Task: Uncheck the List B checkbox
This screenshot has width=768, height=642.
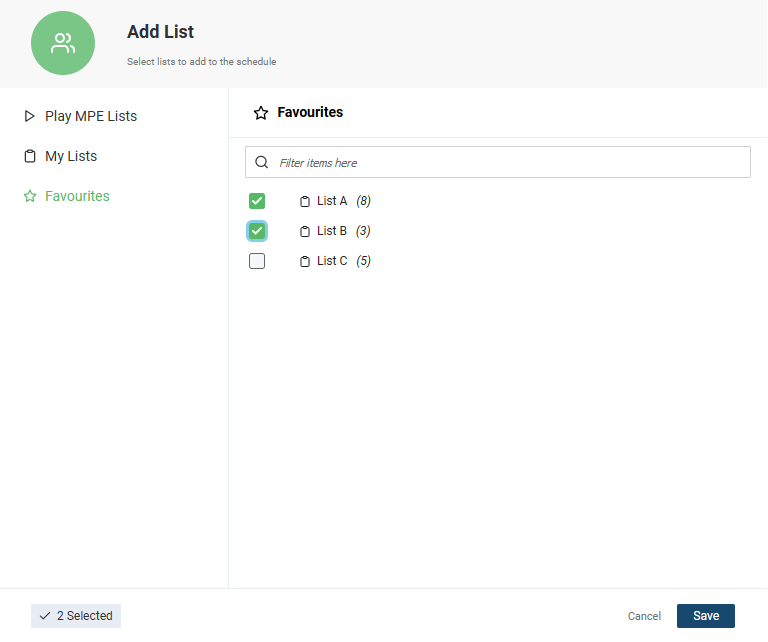Action: (257, 231)
